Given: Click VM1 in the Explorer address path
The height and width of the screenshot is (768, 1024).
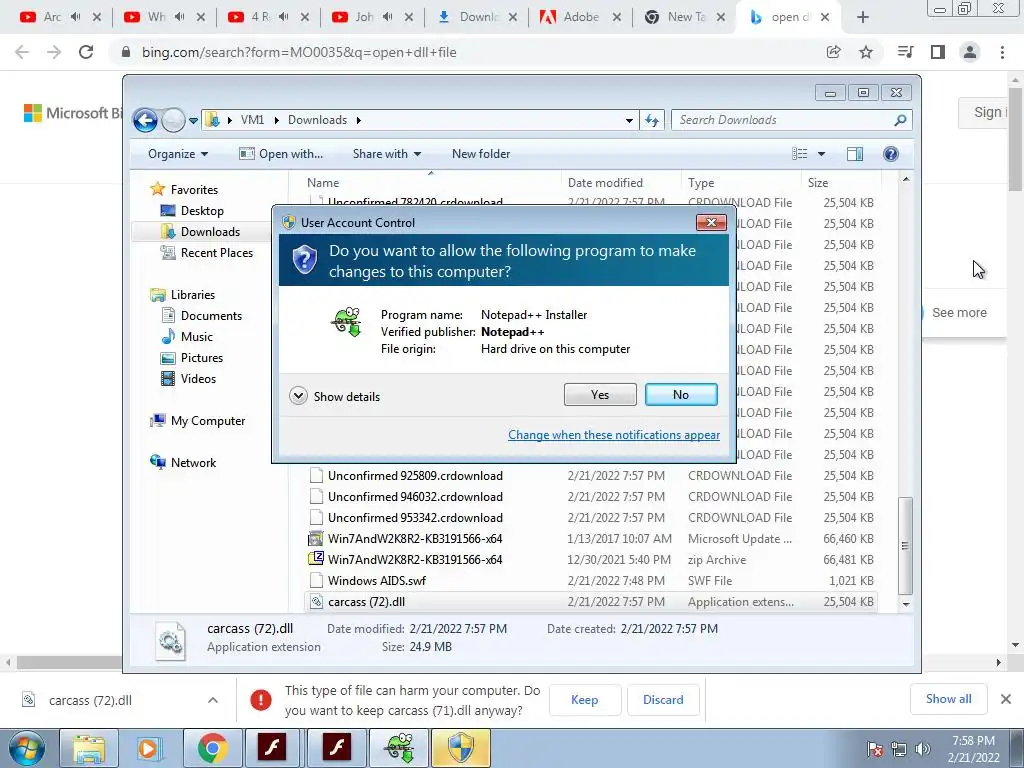Looking at the screenshot, I should [x=252, y=120].
